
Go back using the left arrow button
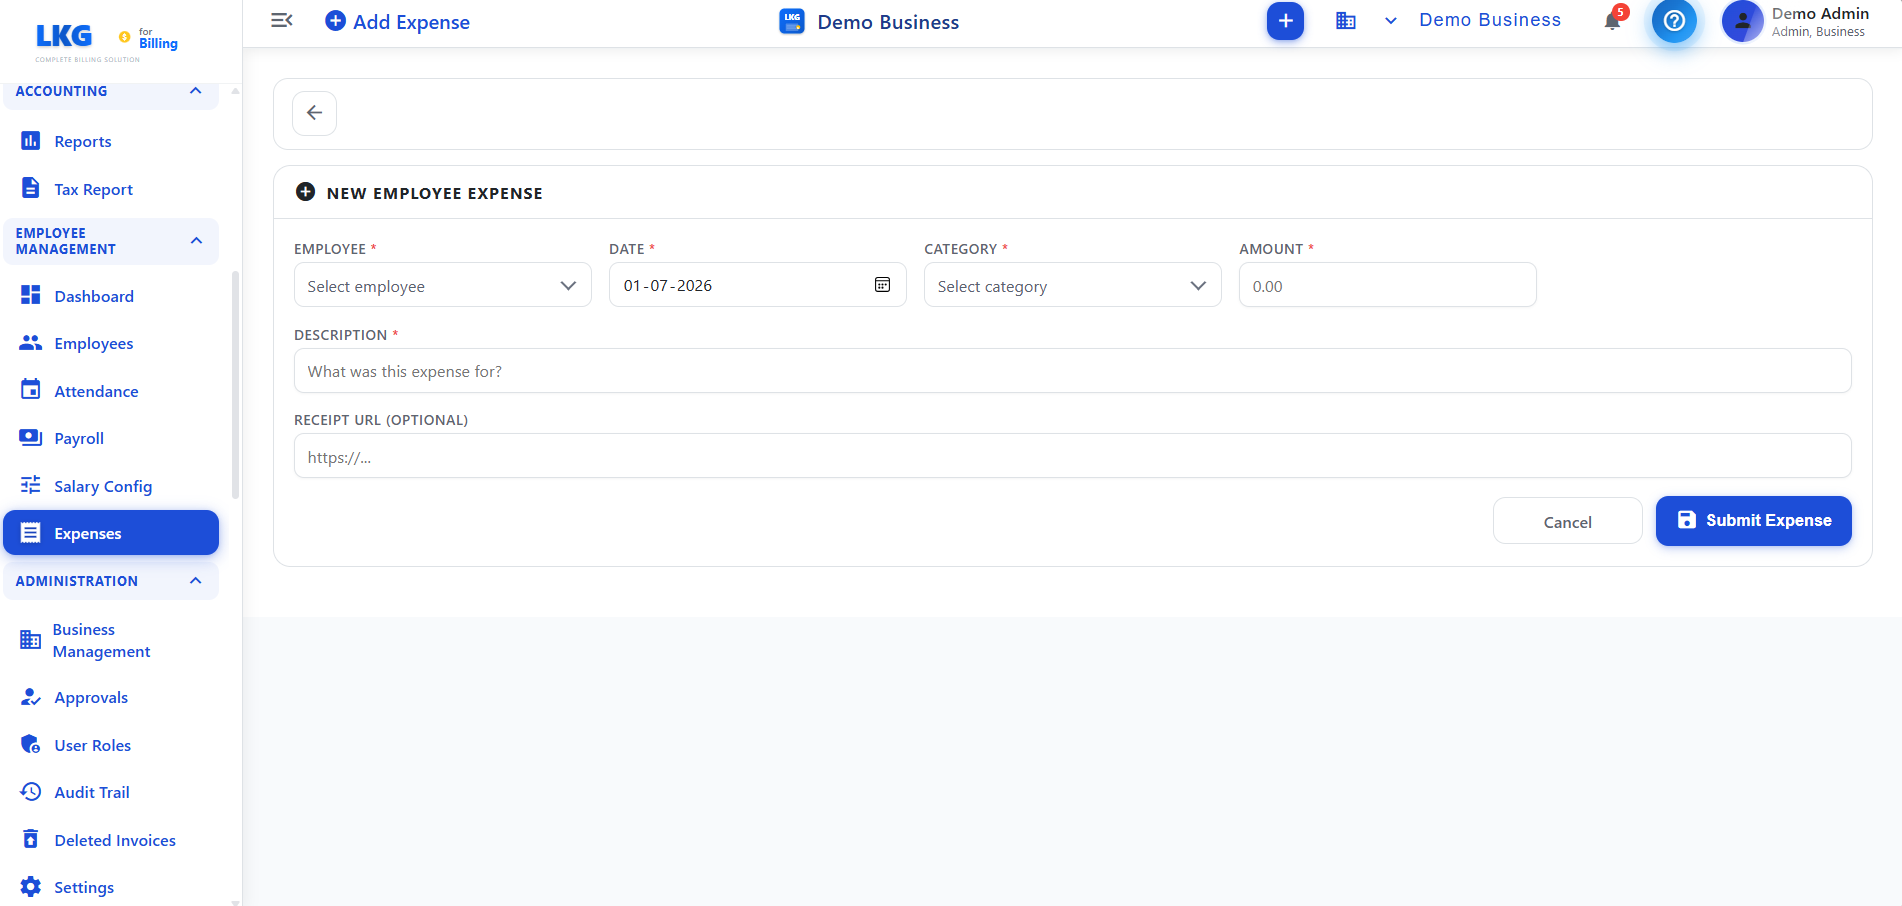(314, 113)
